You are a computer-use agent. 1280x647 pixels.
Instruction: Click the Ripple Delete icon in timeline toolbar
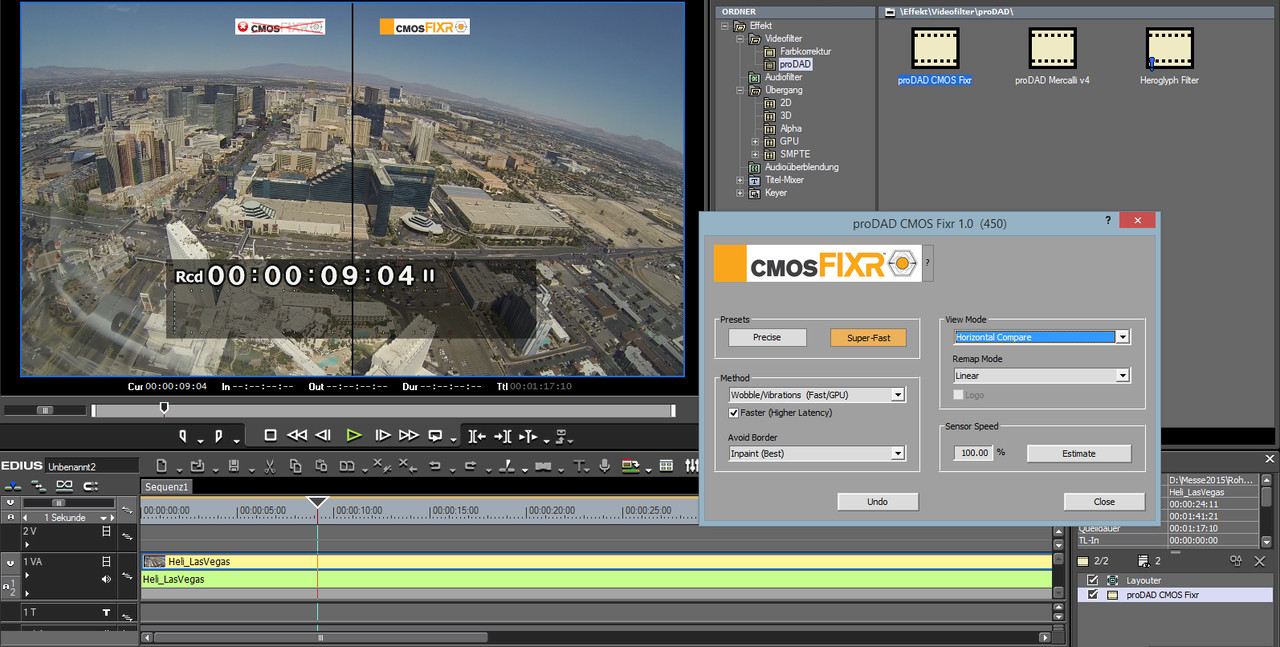408,466
